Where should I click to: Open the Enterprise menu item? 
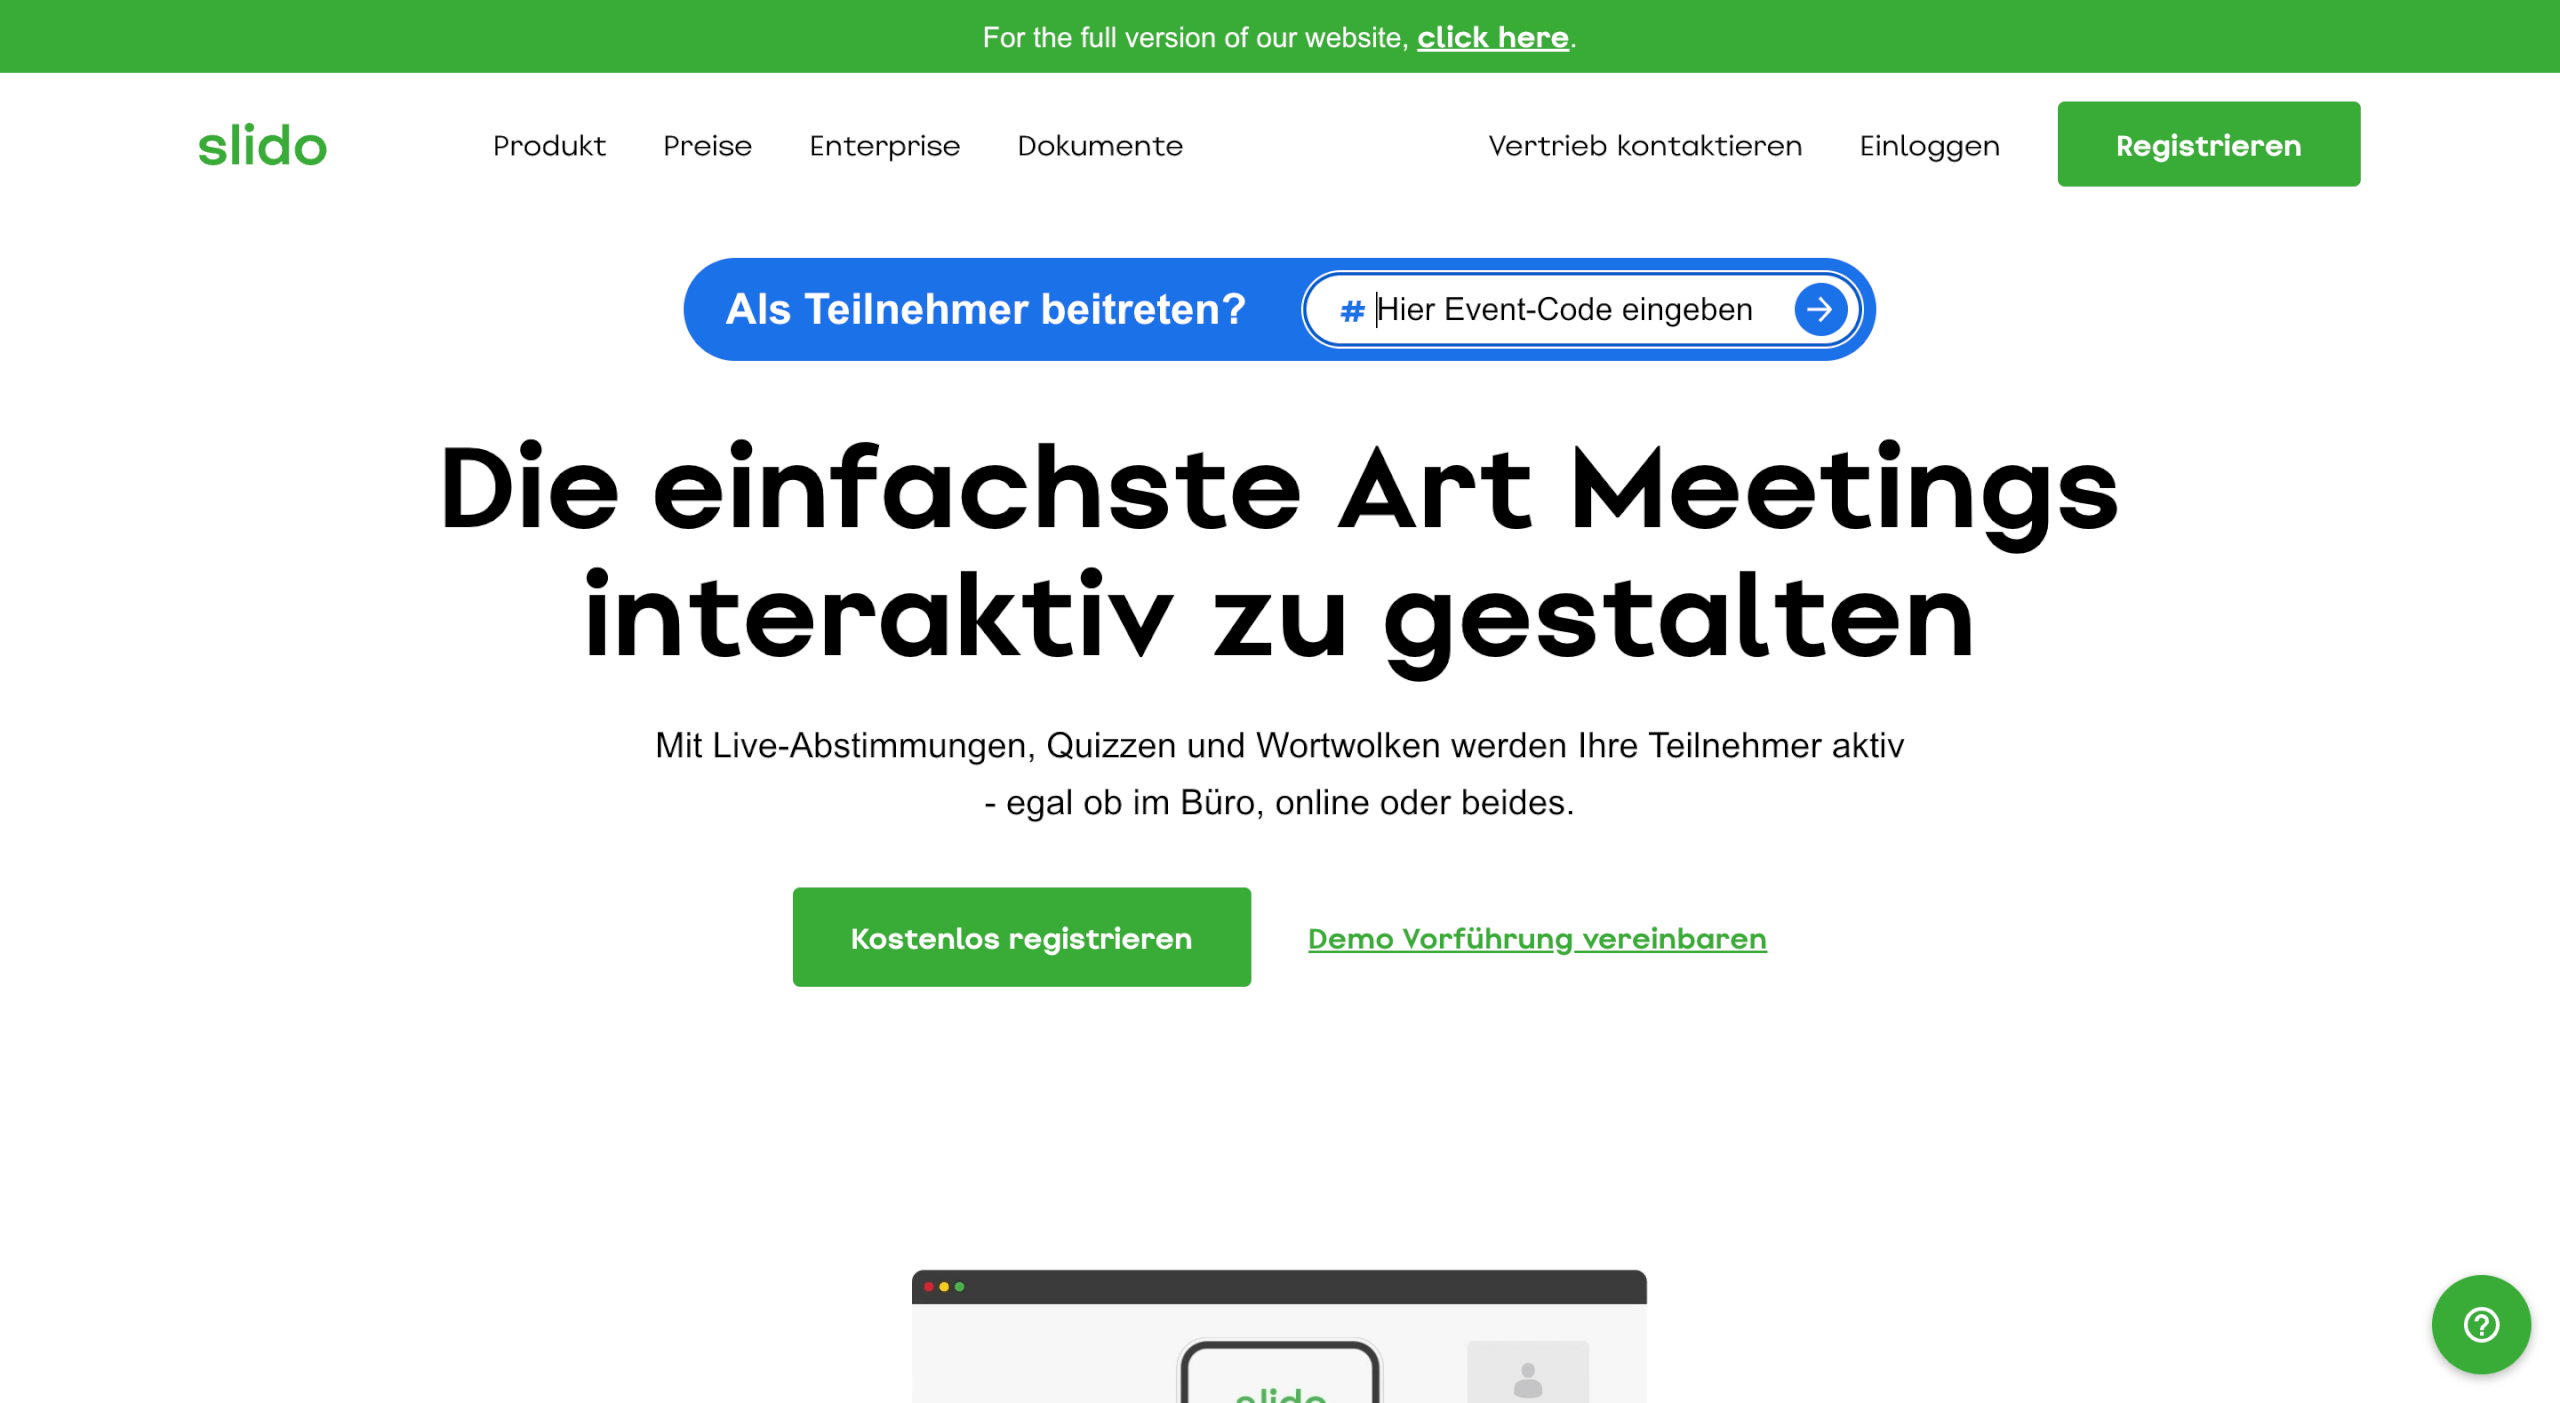tap(884, 146)
